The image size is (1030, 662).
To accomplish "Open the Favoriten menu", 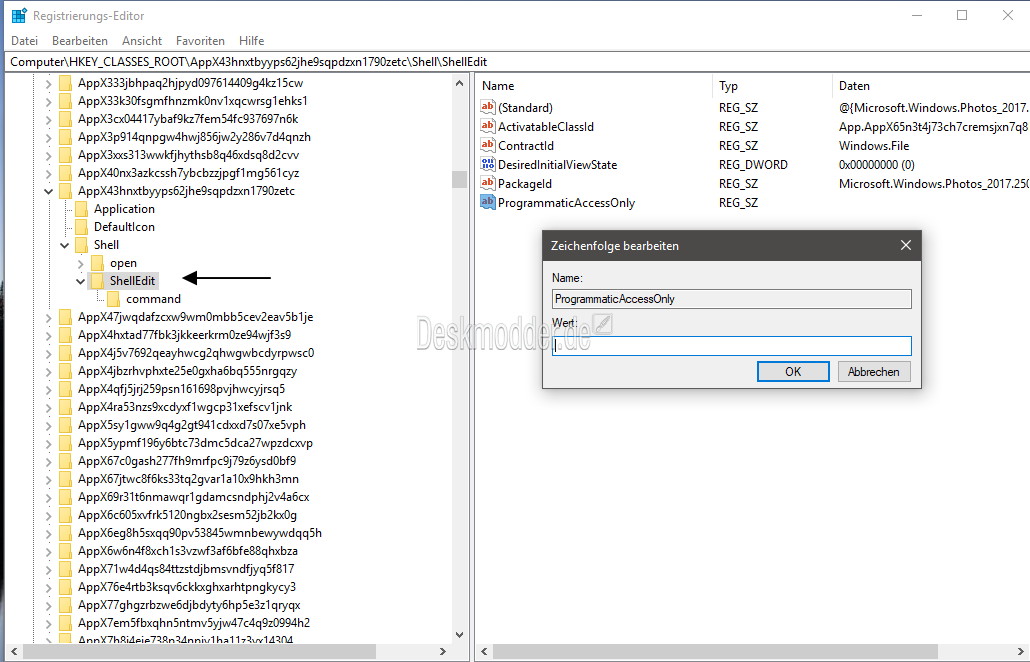I will (x=200, y=41).
